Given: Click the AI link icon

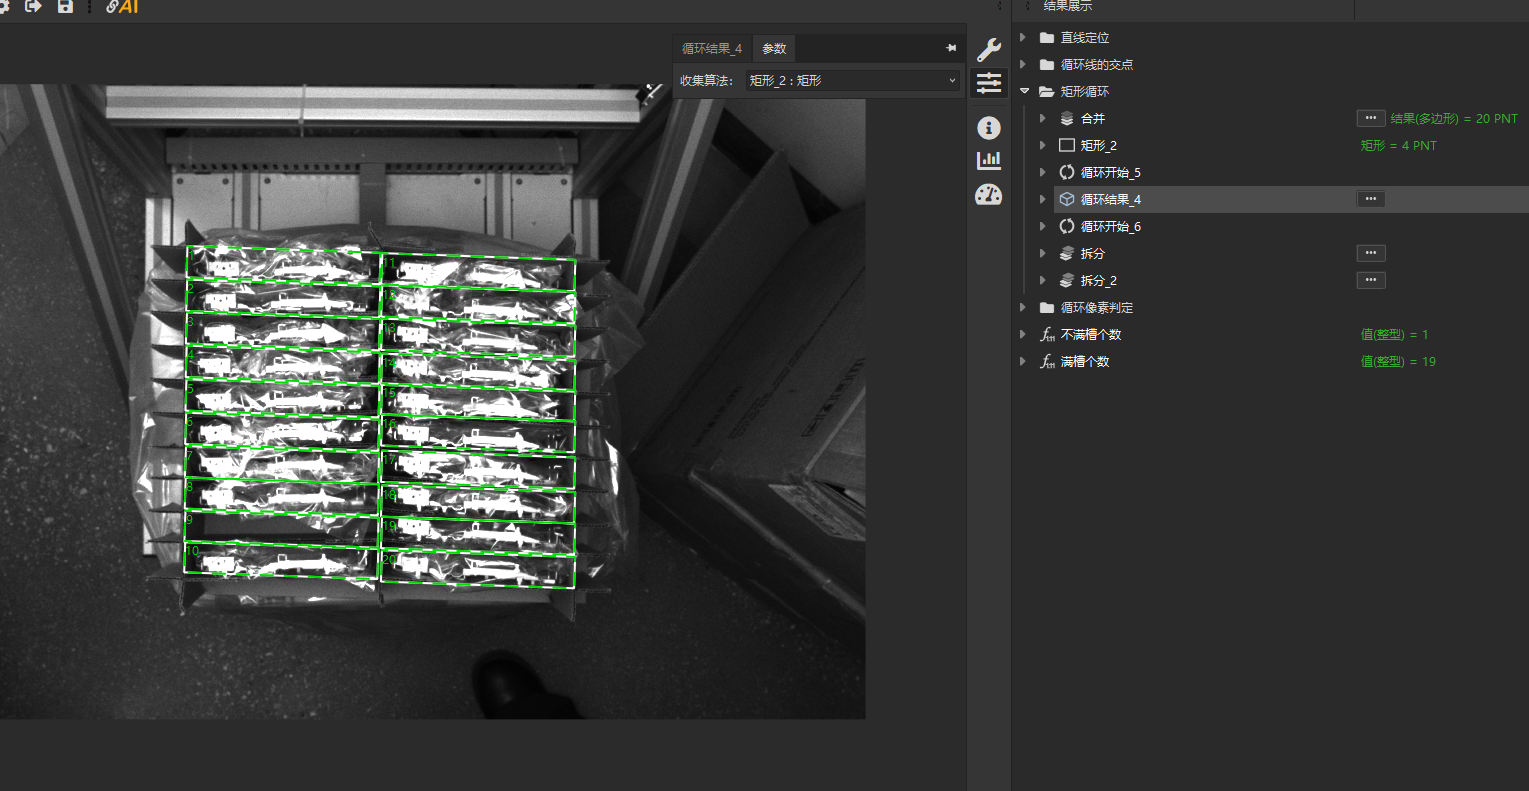Looking at the screenshot, I should (122, 7).
